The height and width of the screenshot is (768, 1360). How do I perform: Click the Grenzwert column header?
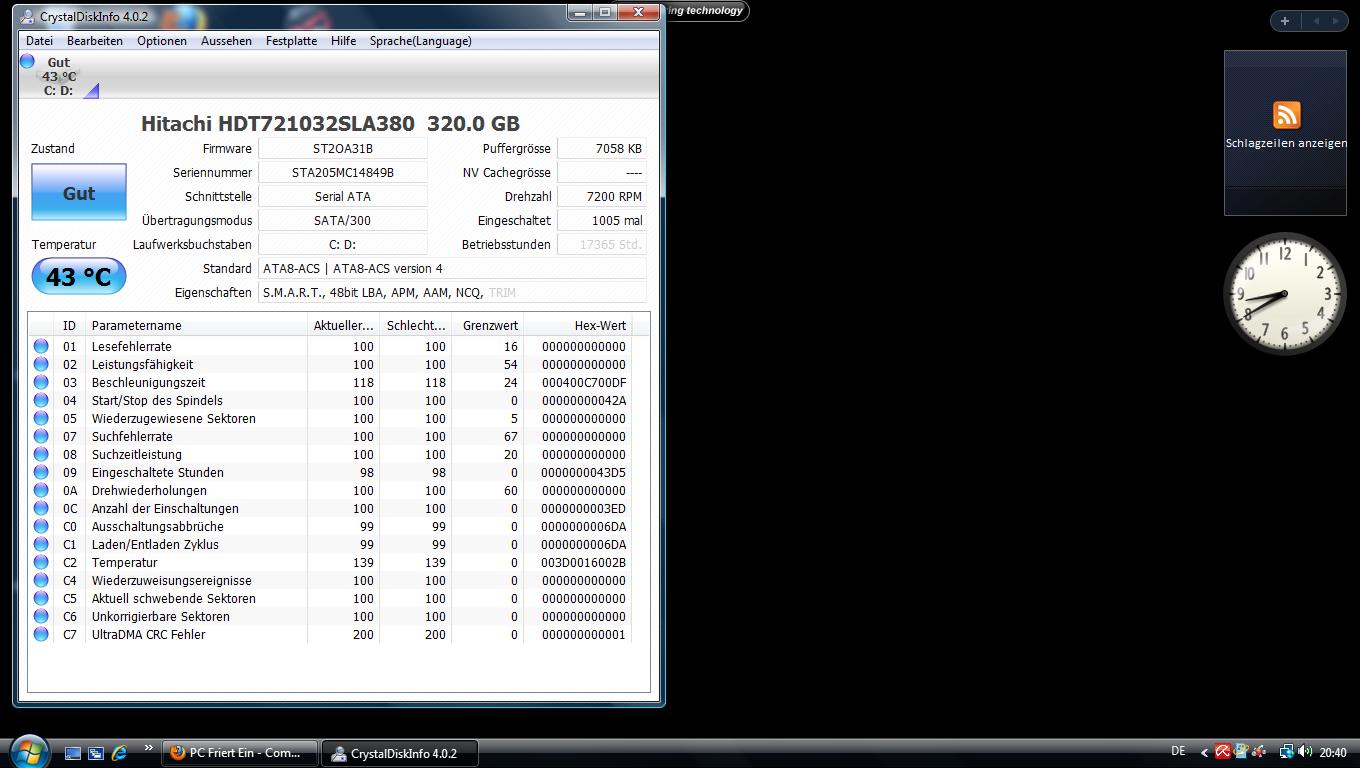(488, 325)
